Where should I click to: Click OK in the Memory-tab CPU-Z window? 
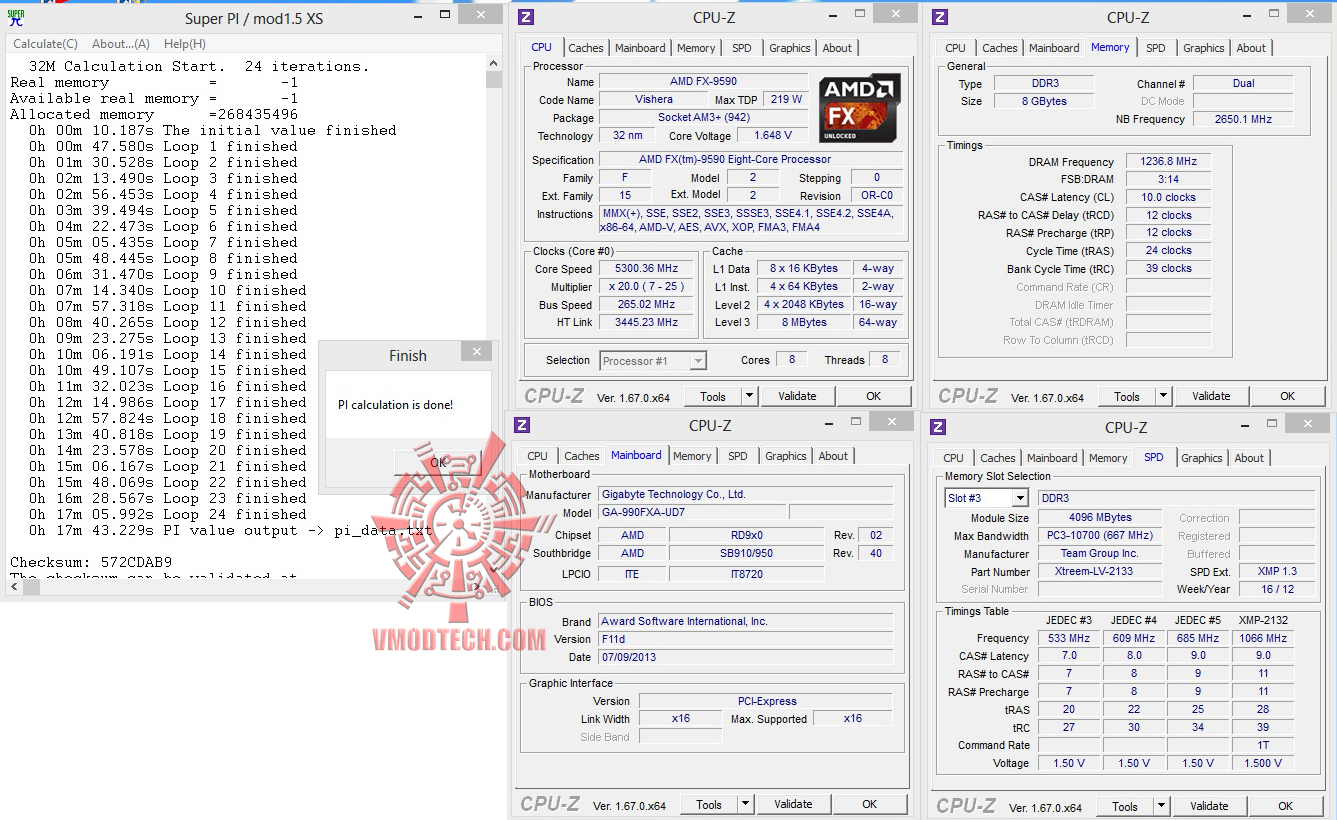(1288, 396)
